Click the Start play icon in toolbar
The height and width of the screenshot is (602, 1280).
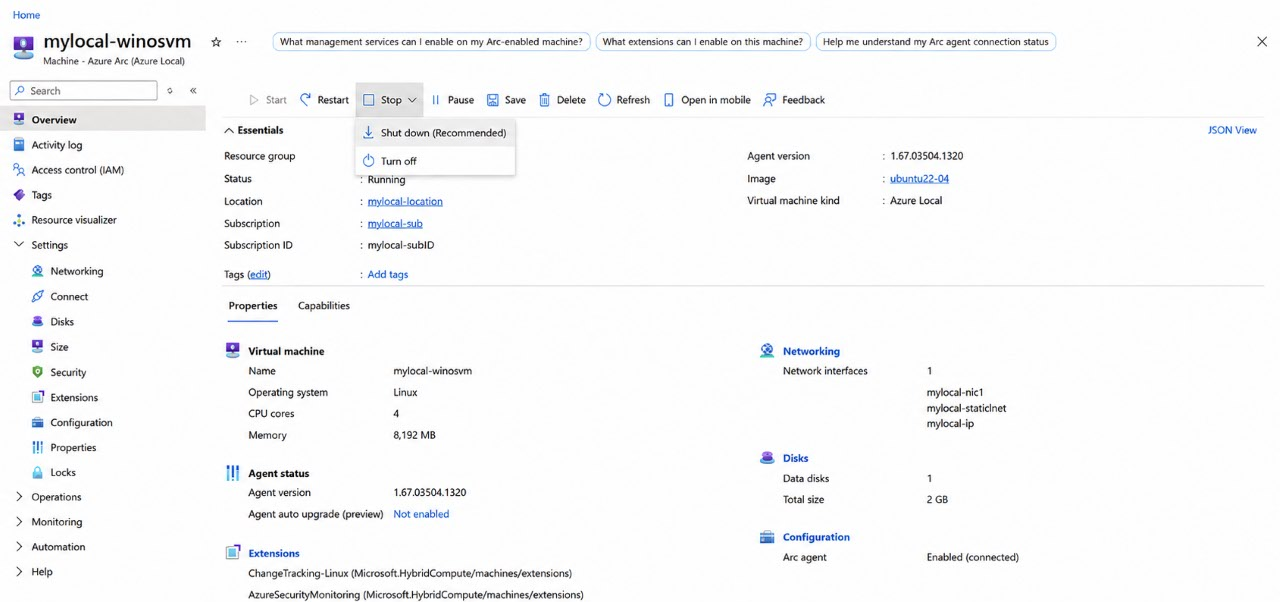(x=254, y=100)
